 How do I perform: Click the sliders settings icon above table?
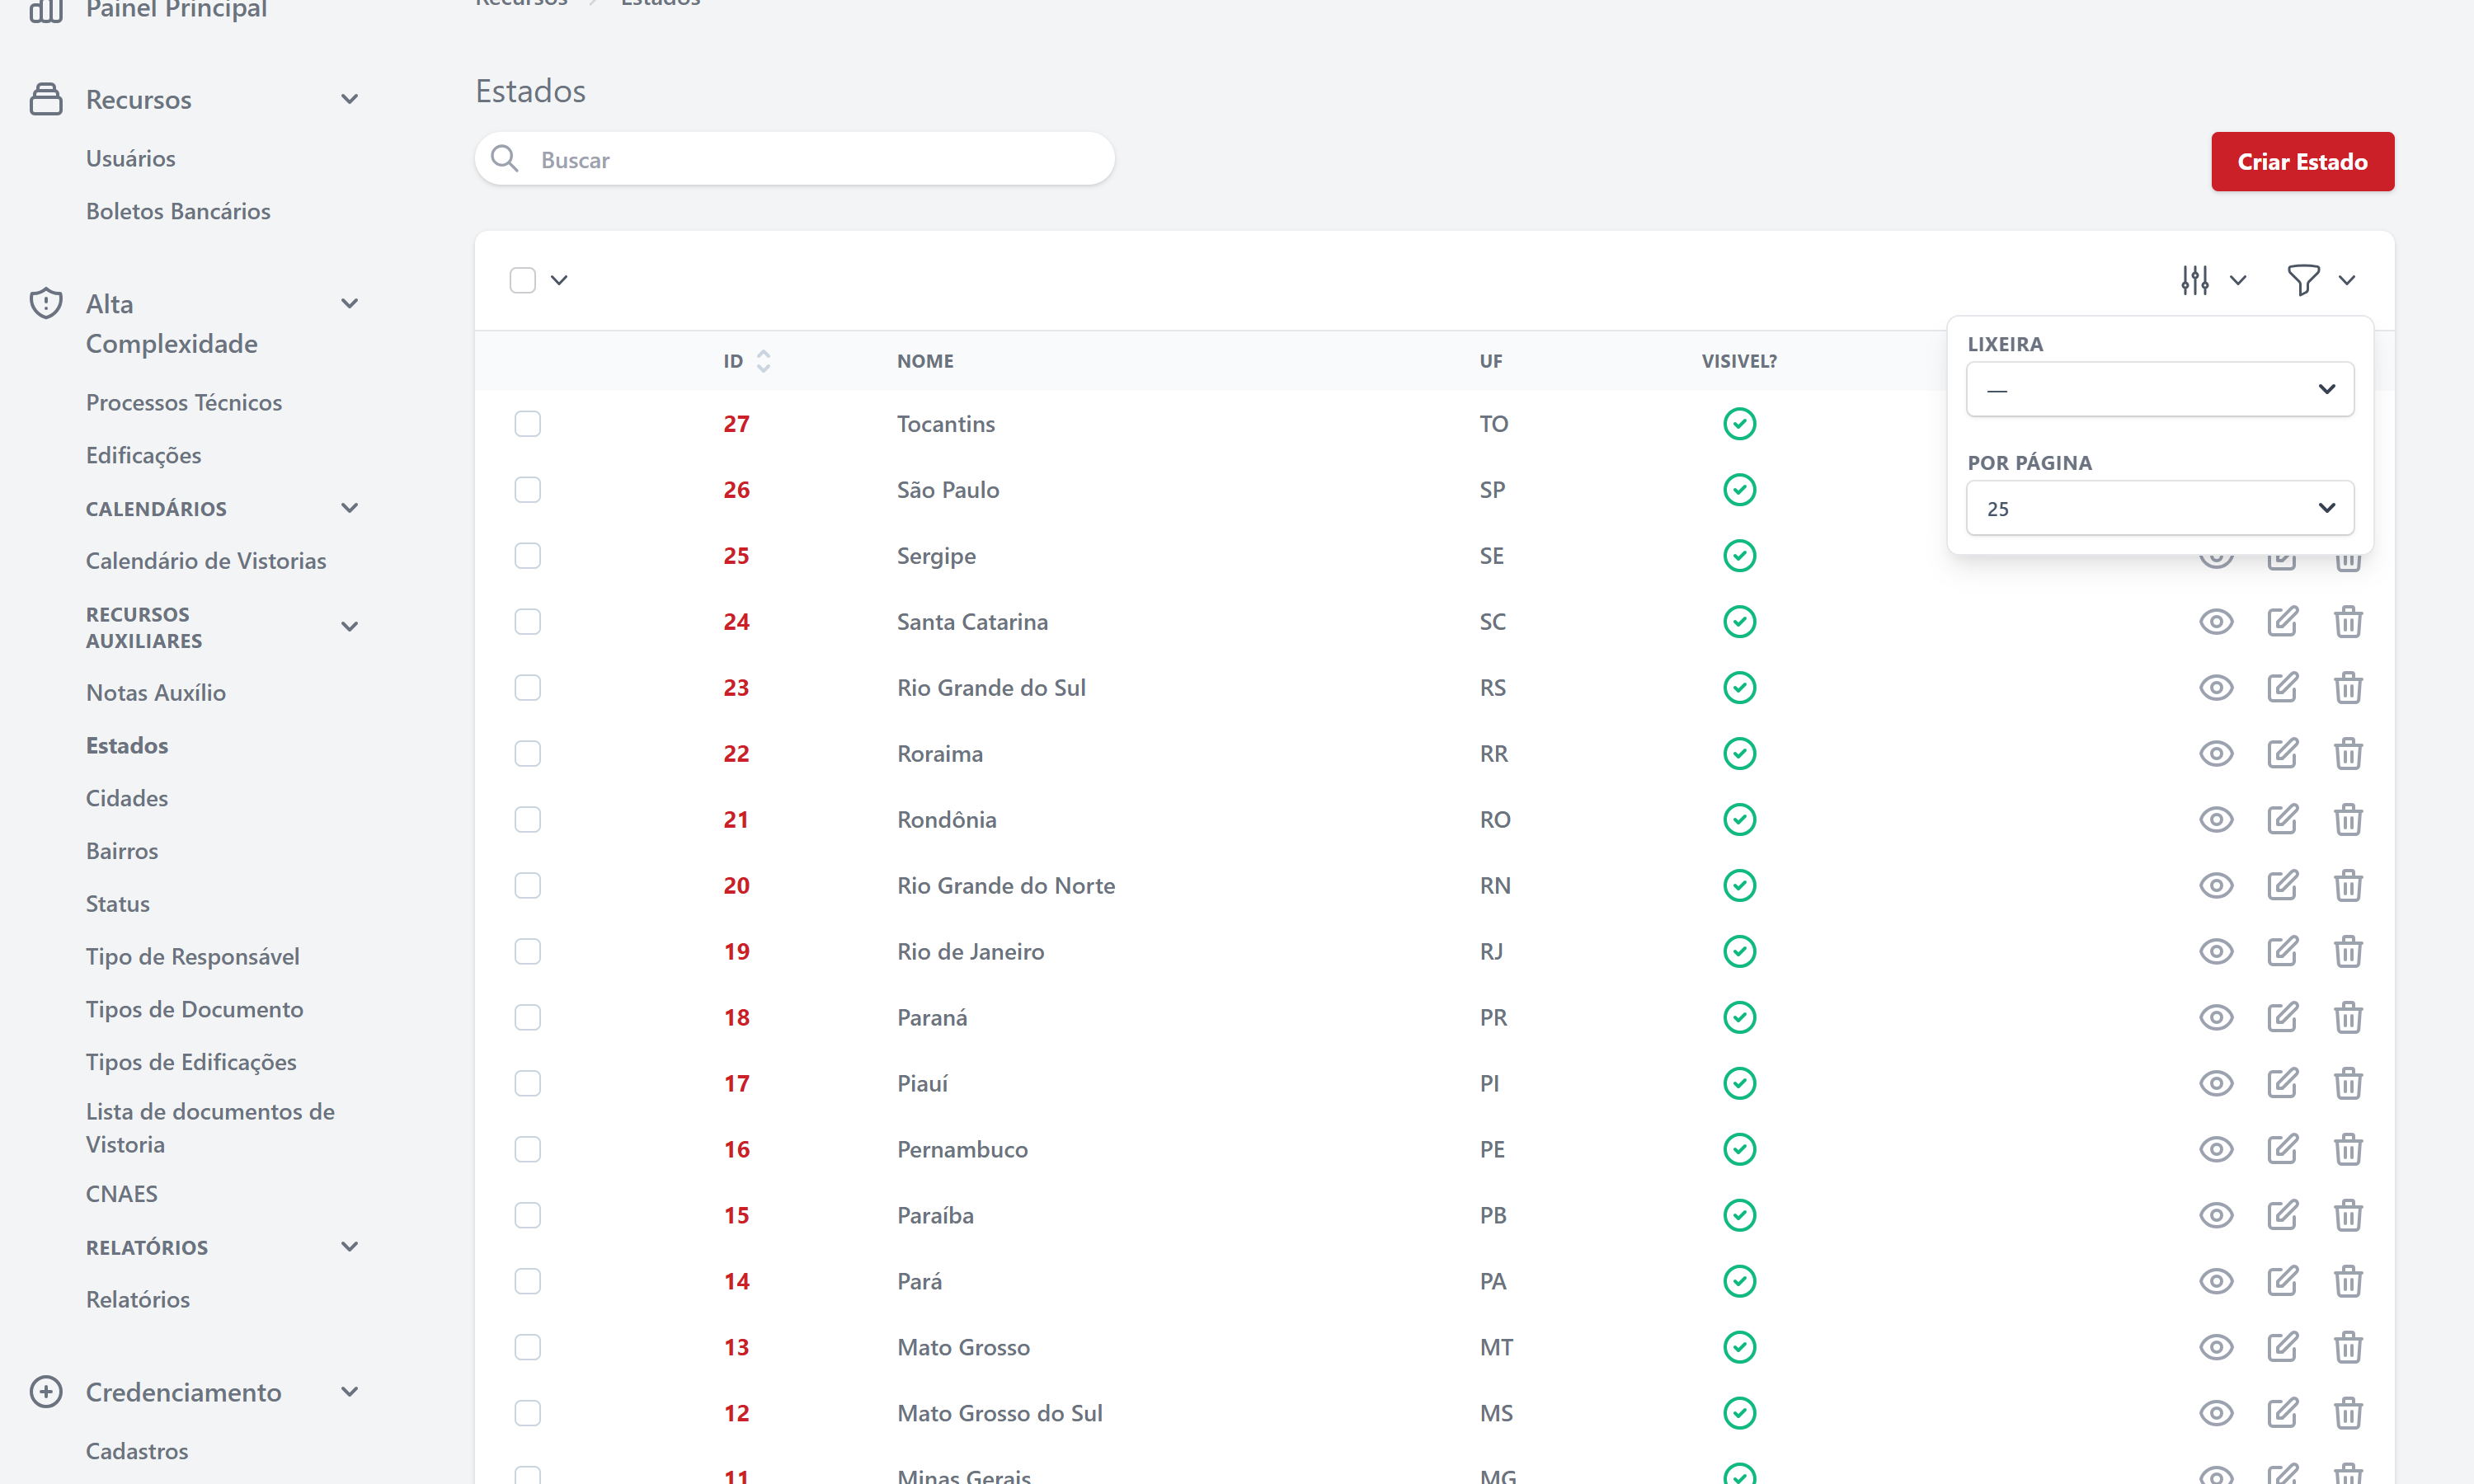click(2195, 280)
